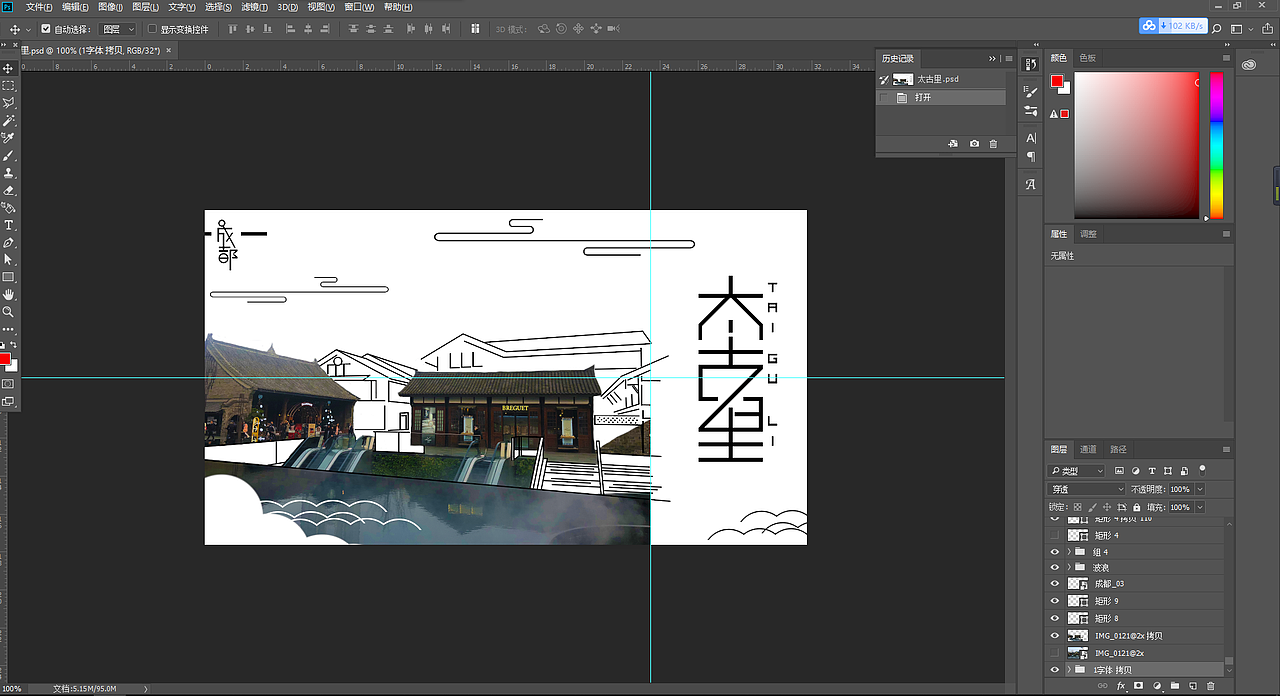Viewport: 1280px width, 696px height.
Task: Open the 滤镜 Filter menu
Action: (x=254, y=7)
